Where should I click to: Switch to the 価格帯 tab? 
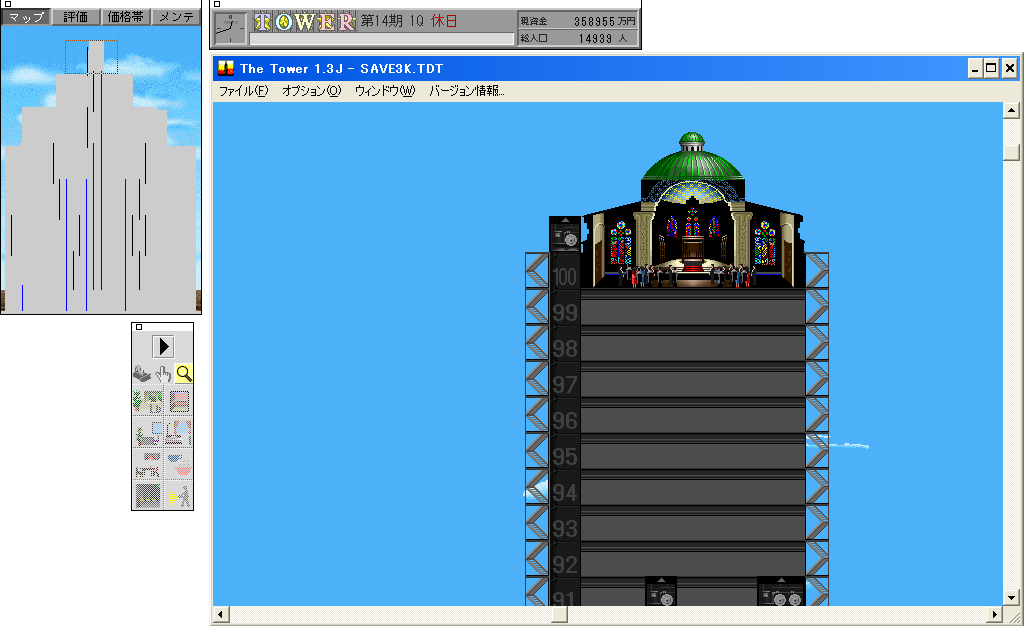pos(126,17)
